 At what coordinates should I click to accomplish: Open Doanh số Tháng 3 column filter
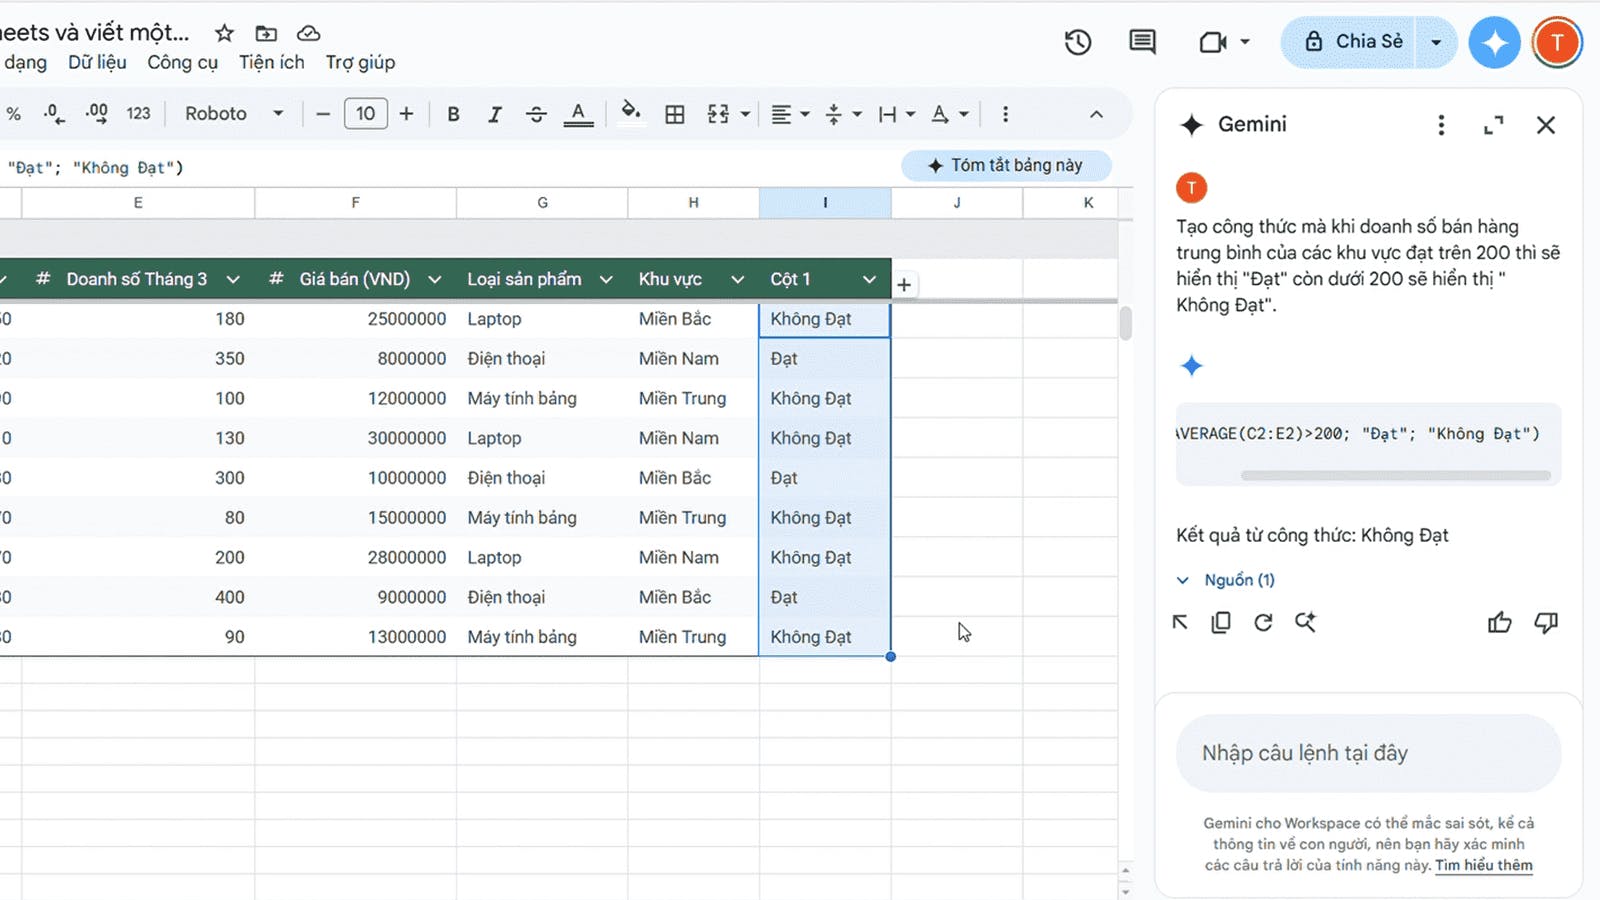click(x=233, y=280)
